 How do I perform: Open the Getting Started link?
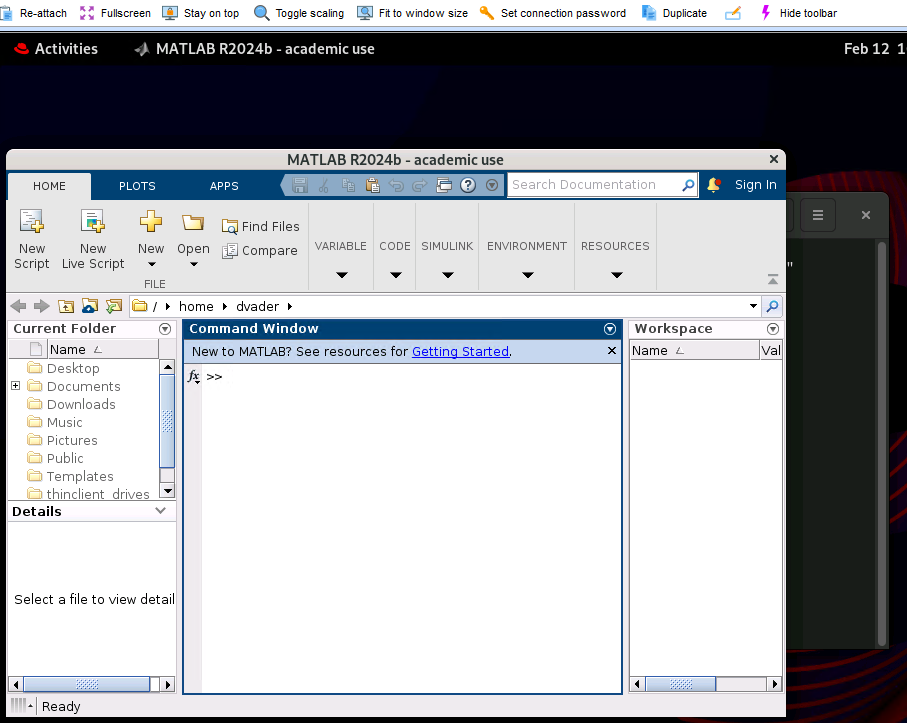pyautogui.click(x=460, y=352)
